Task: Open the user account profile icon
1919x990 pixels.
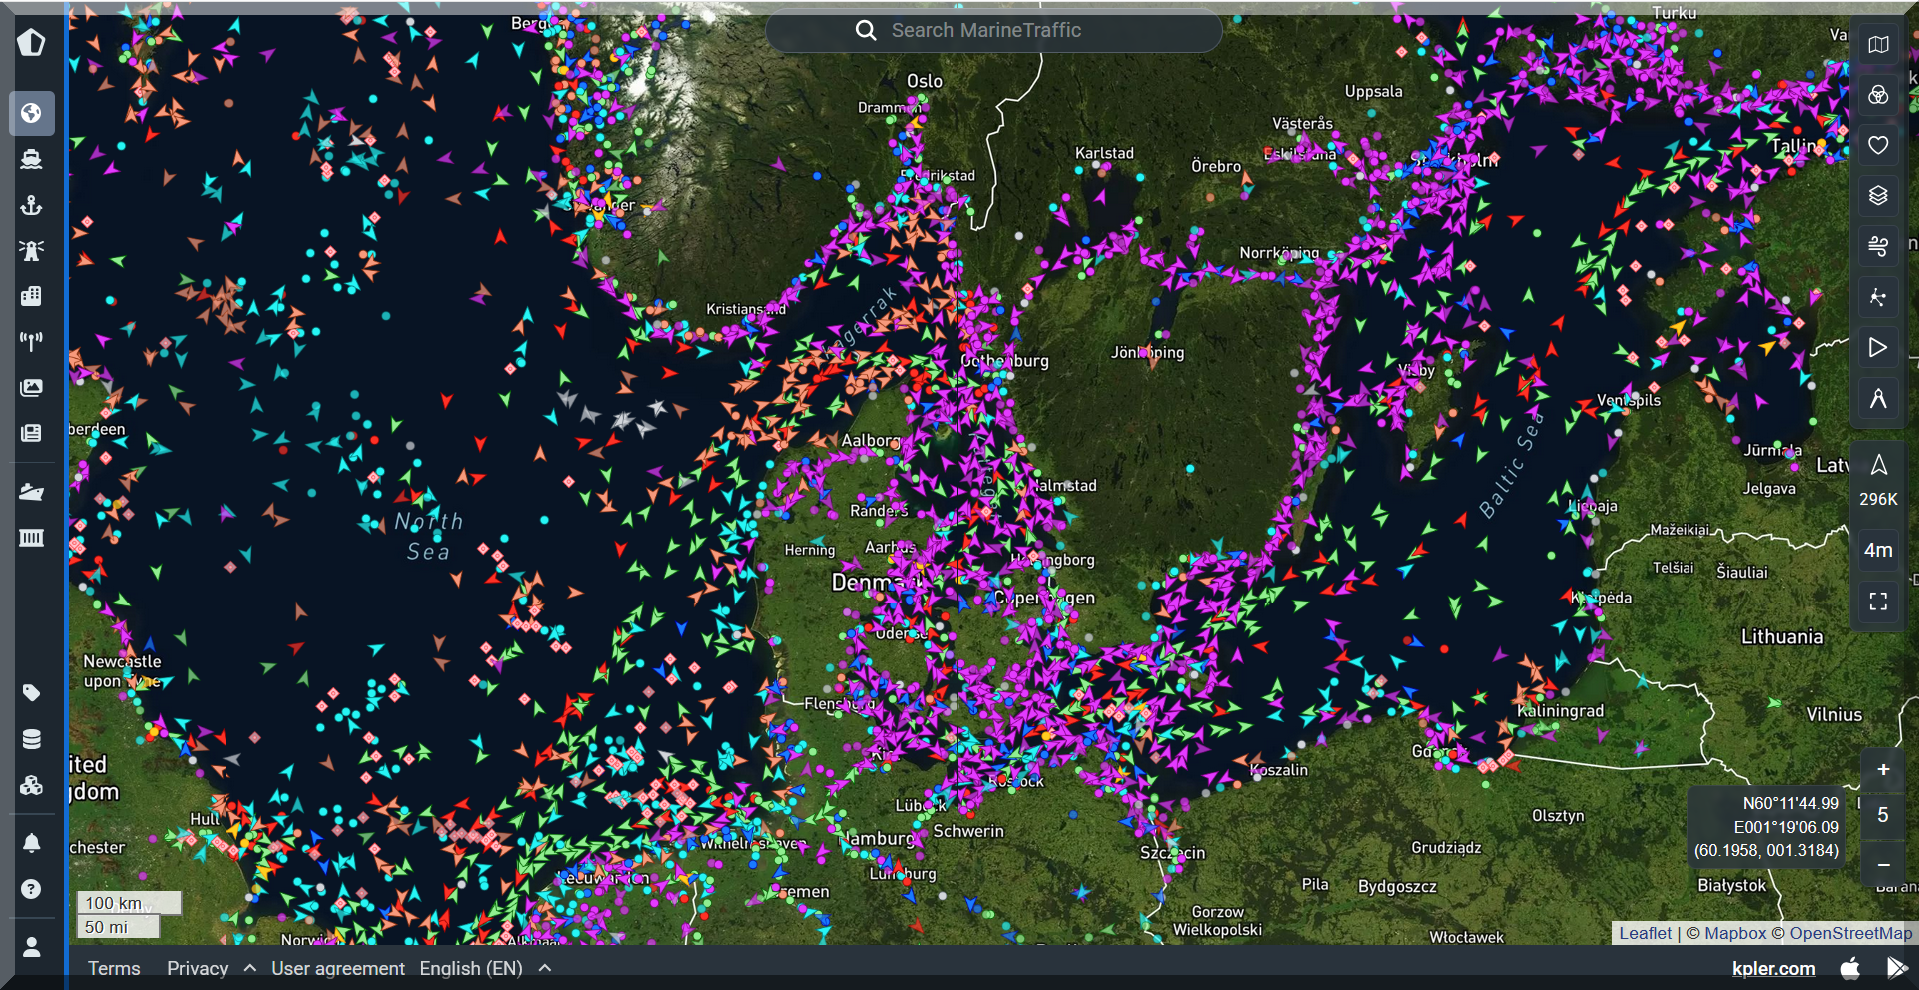Action: (x=31, y=947)
